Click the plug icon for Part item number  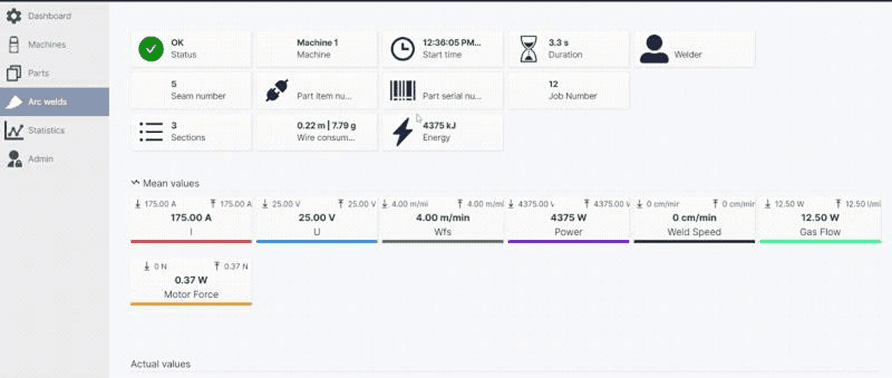pos(276,91)
